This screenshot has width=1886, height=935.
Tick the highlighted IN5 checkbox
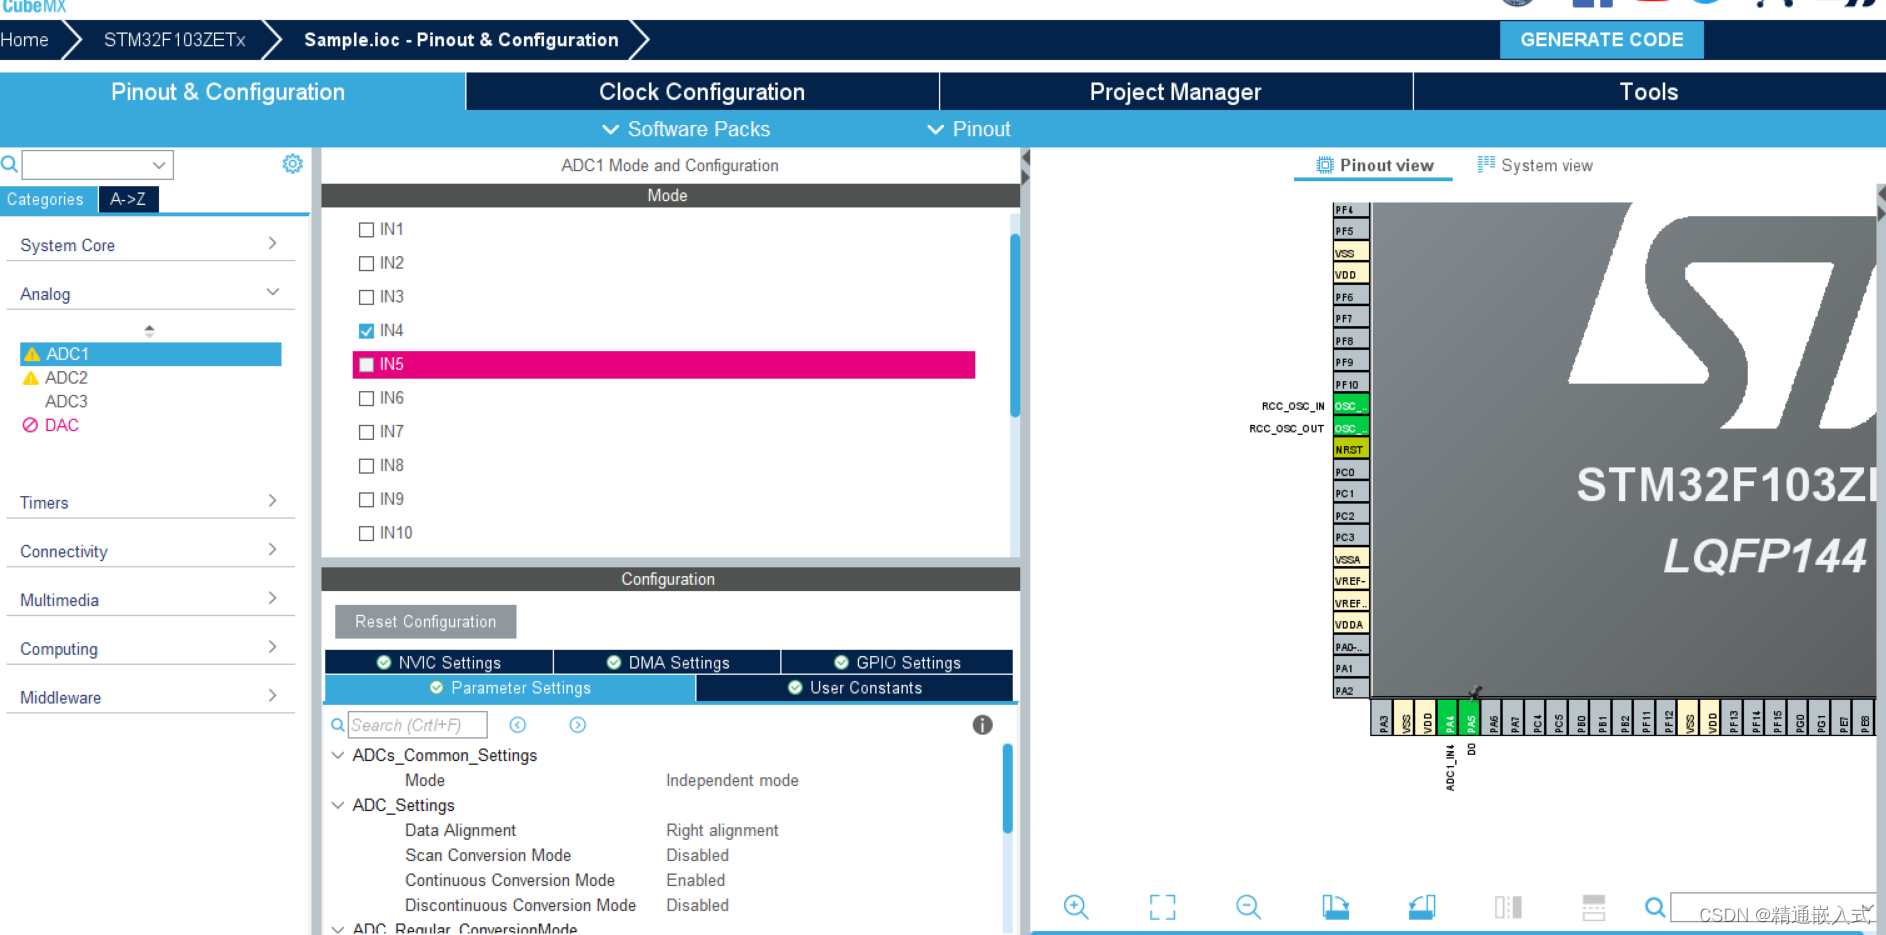click(x=366, y=365)
